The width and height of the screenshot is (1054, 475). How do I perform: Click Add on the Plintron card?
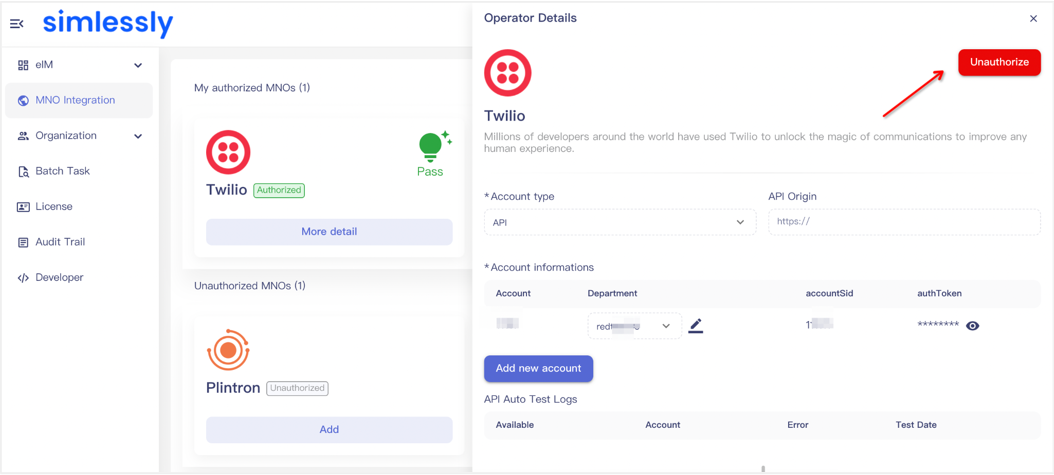click(329, 430)
